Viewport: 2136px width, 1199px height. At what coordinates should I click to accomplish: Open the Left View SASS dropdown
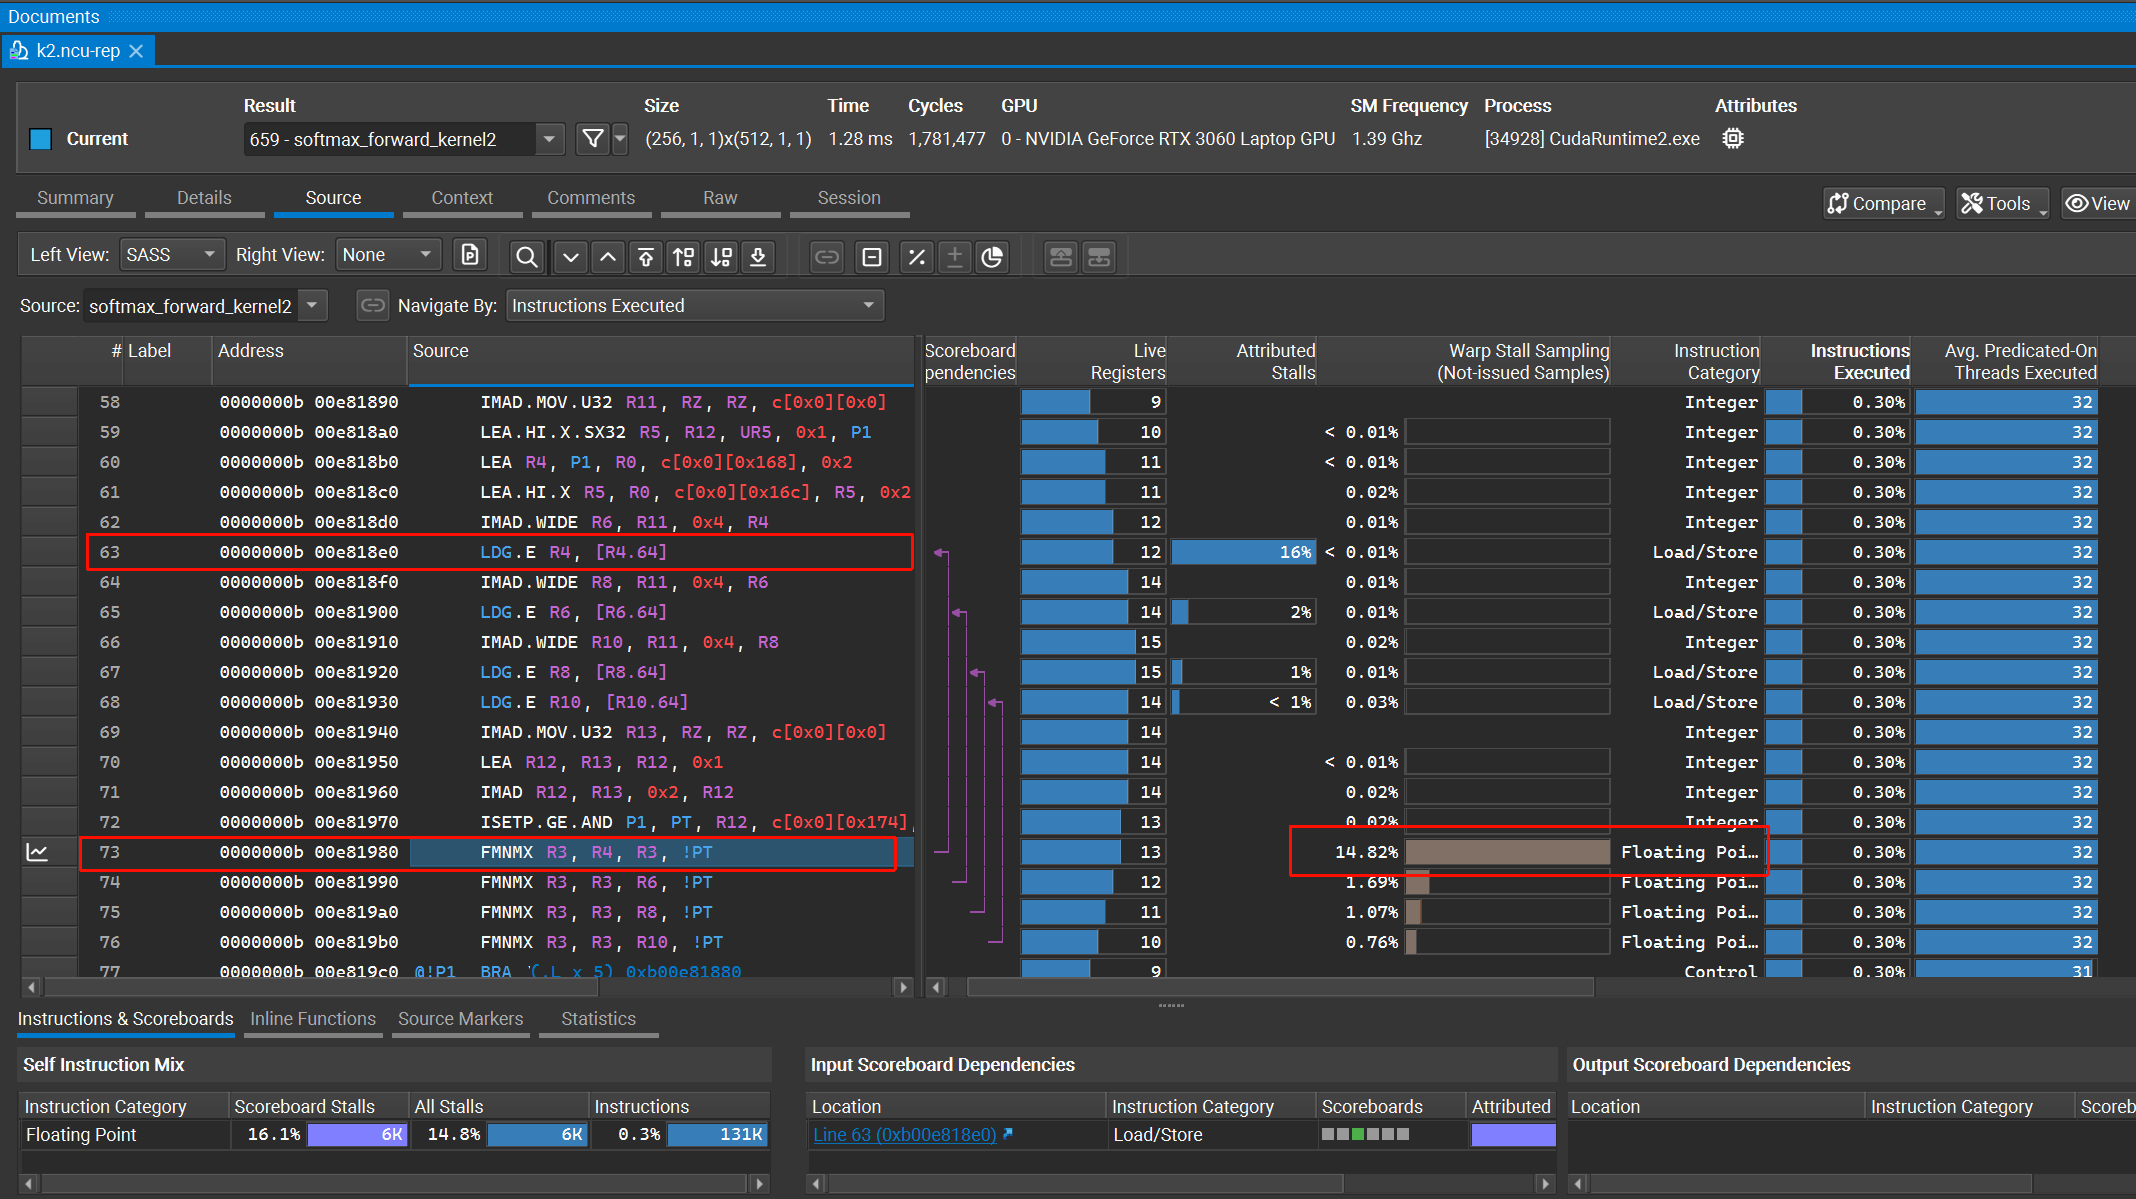point(172,255)
